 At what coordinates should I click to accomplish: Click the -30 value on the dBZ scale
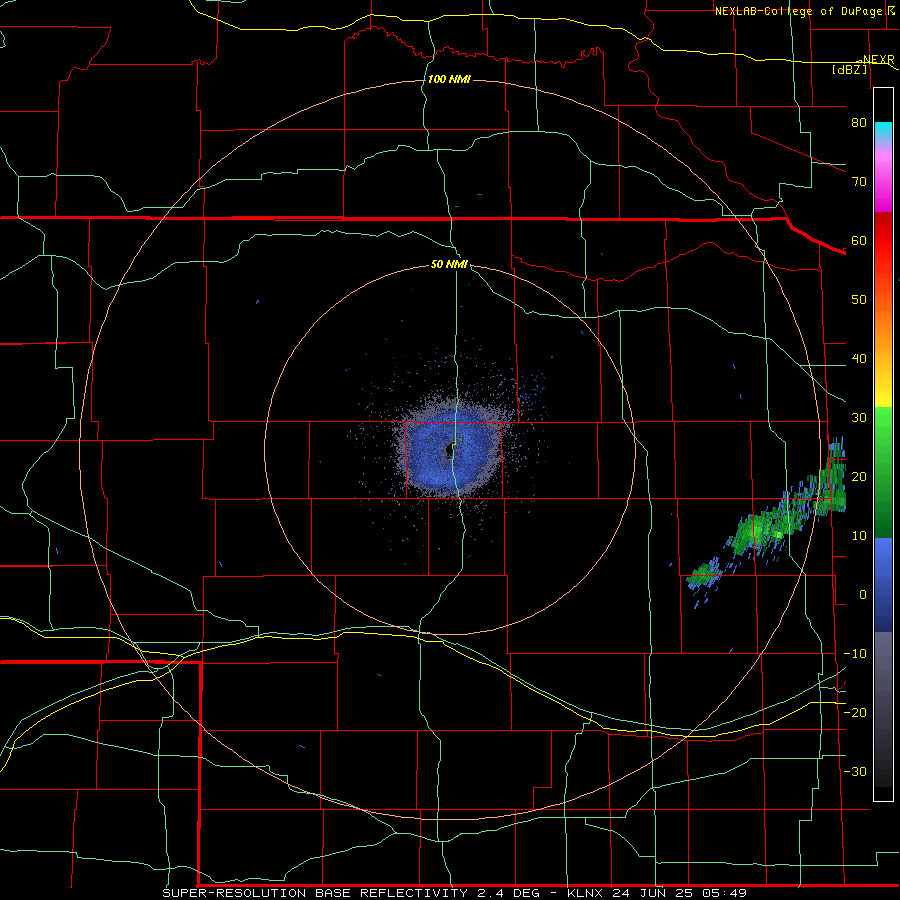tap(855, 771)
